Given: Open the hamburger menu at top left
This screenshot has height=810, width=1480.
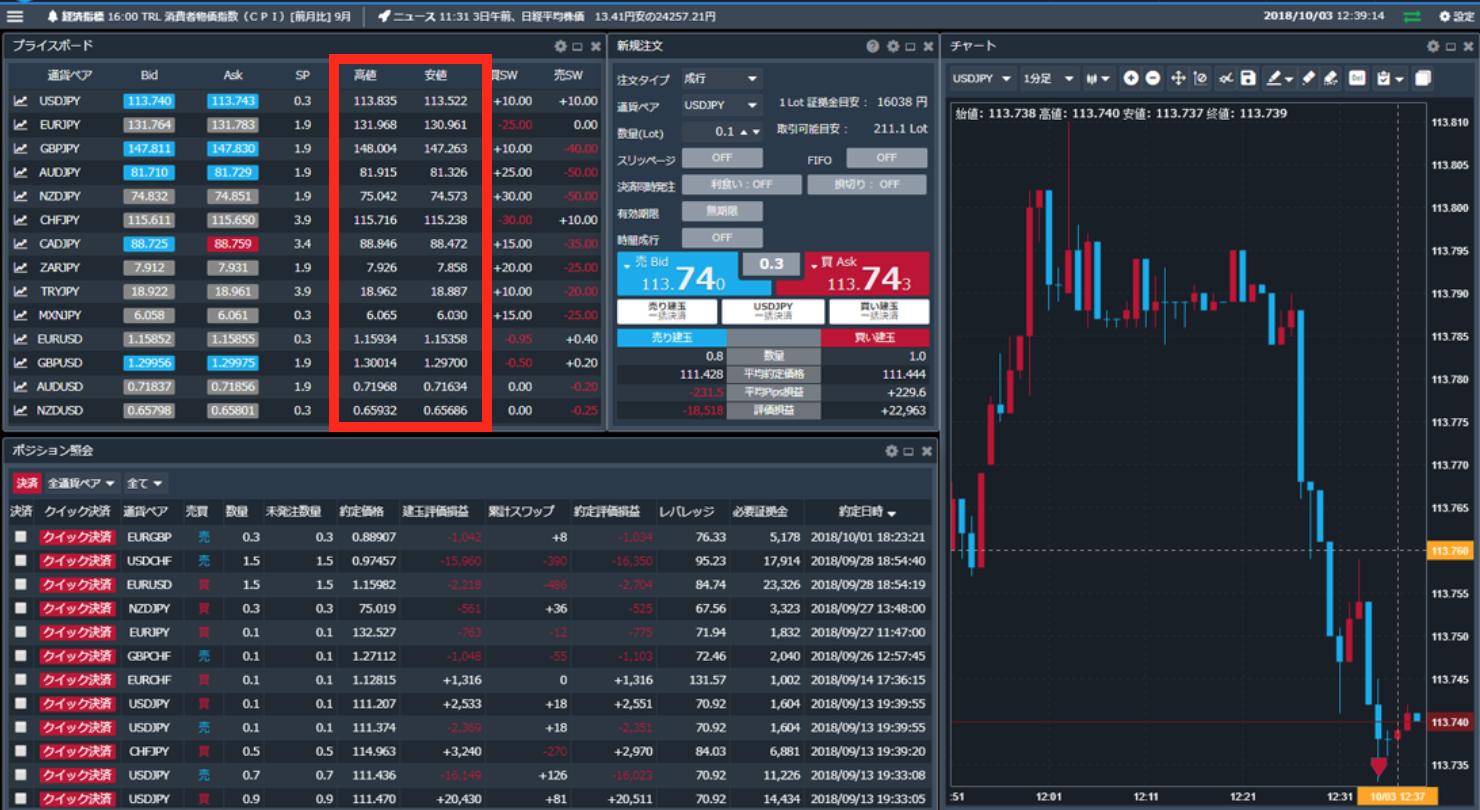Looking at the screenshot, I should click(x=15, y=16).
